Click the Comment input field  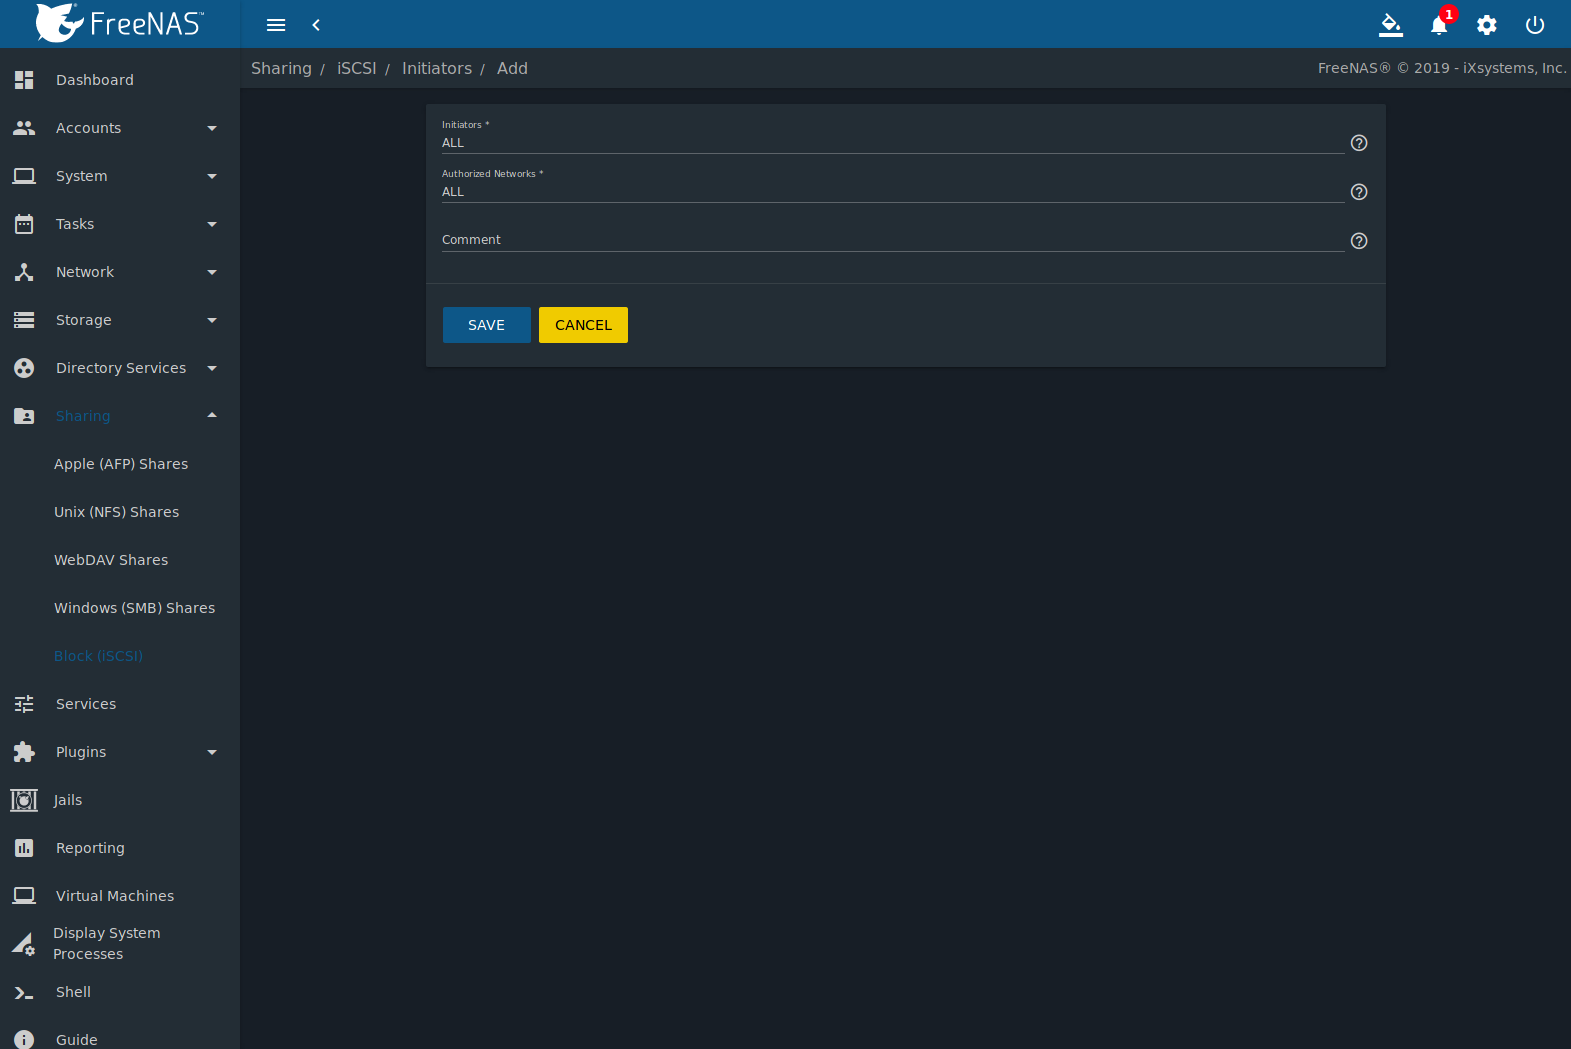point(893,240)
